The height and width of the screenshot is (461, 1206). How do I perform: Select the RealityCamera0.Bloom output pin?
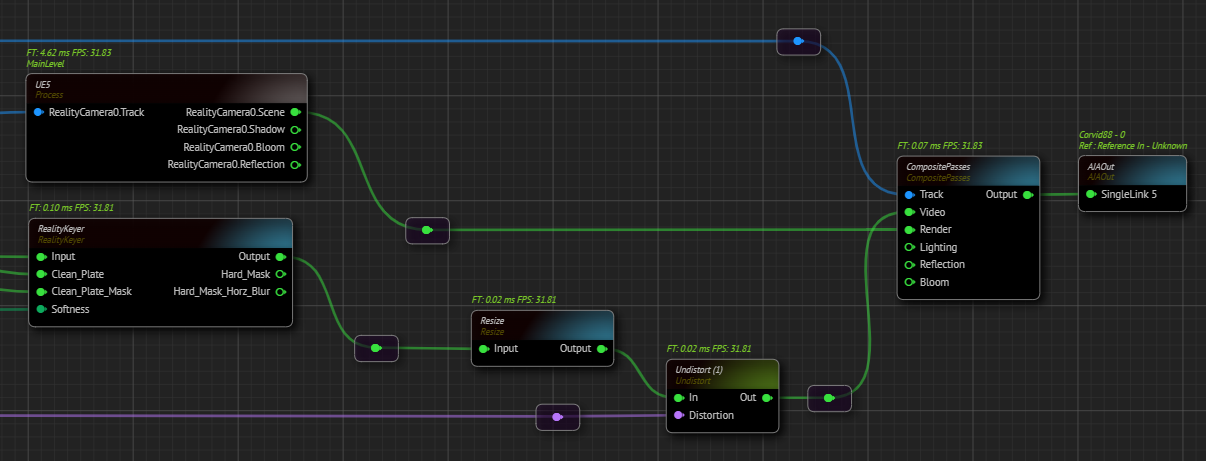click(x=295, y=147)
